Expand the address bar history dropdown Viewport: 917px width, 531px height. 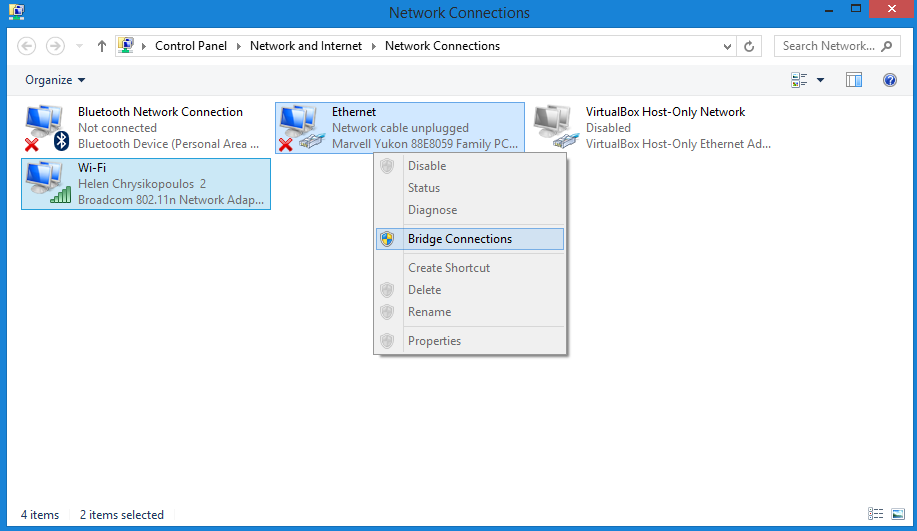click(727, 46)
